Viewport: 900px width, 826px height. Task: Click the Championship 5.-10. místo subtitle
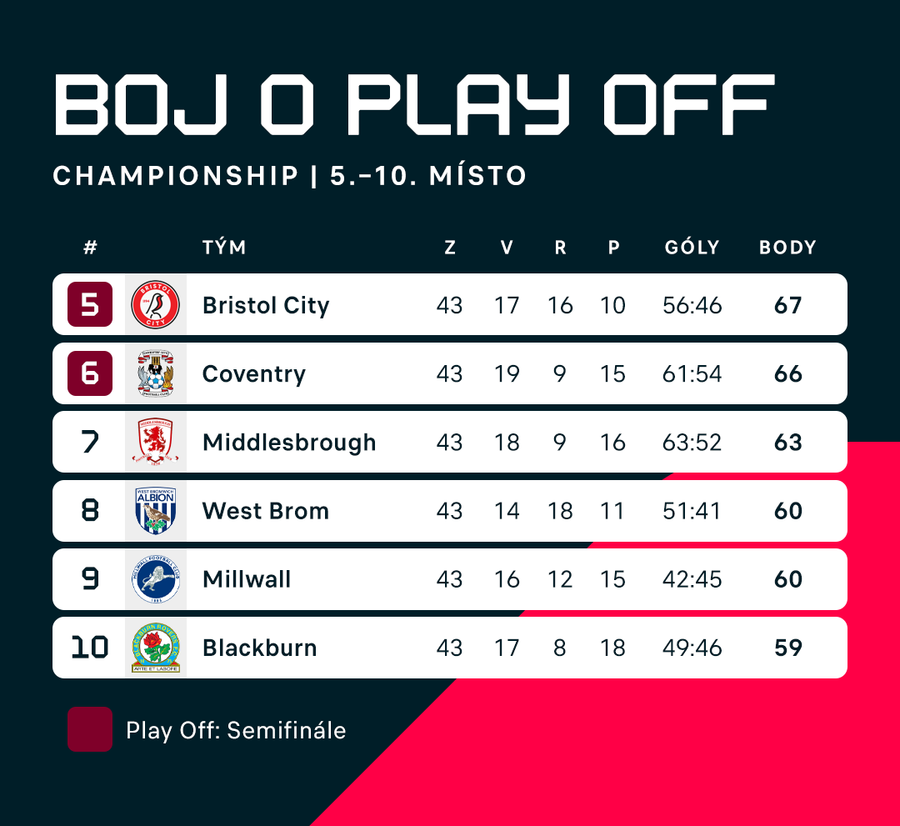(290, 176)
